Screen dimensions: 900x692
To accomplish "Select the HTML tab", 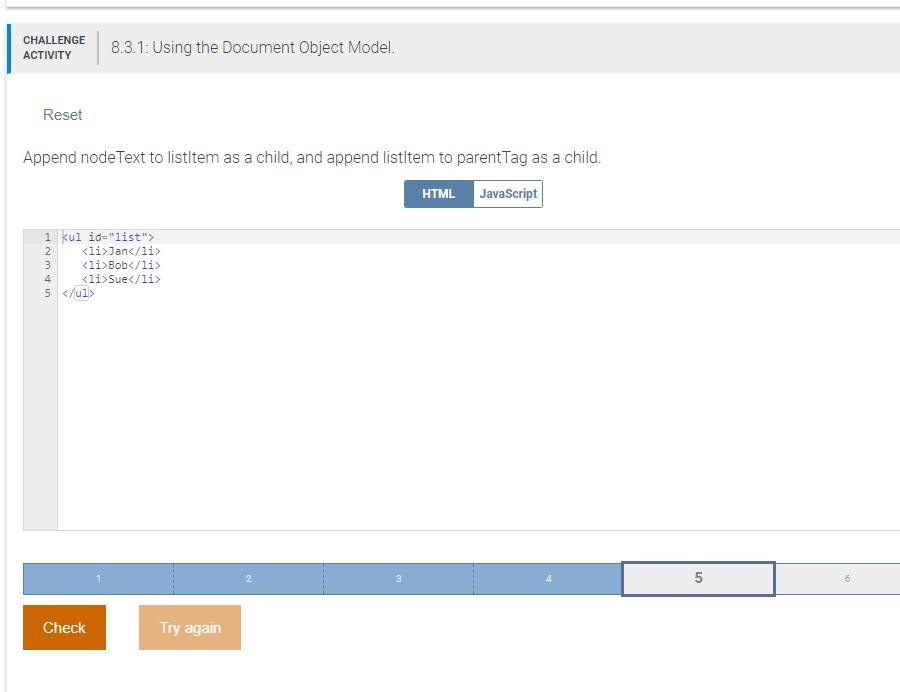I will coord(438,193).
